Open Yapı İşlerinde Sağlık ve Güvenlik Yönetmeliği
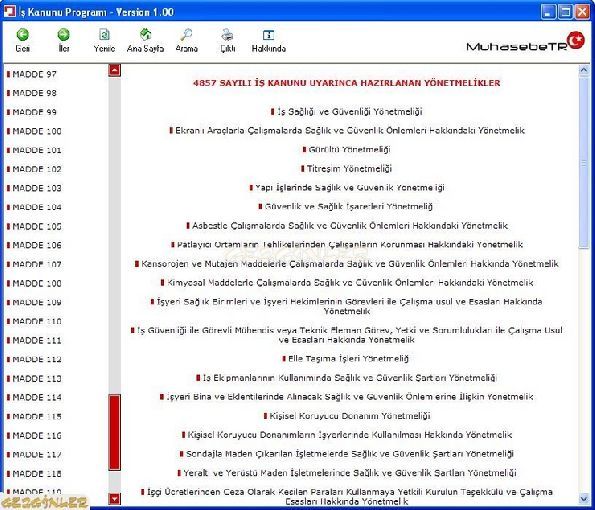 (x=349, y=188)
